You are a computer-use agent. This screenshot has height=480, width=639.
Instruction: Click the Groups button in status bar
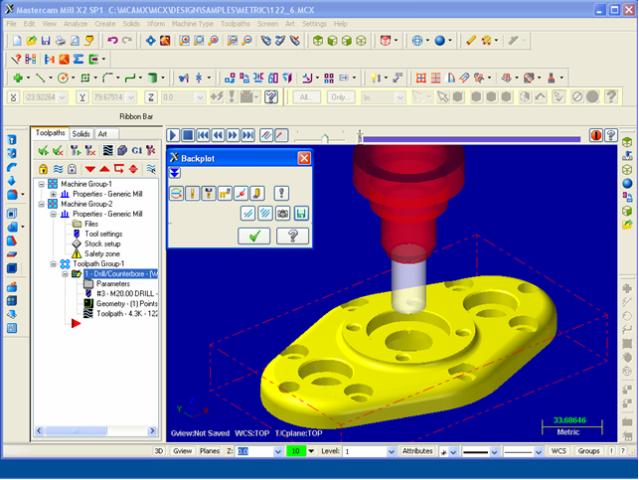[588, 451]
